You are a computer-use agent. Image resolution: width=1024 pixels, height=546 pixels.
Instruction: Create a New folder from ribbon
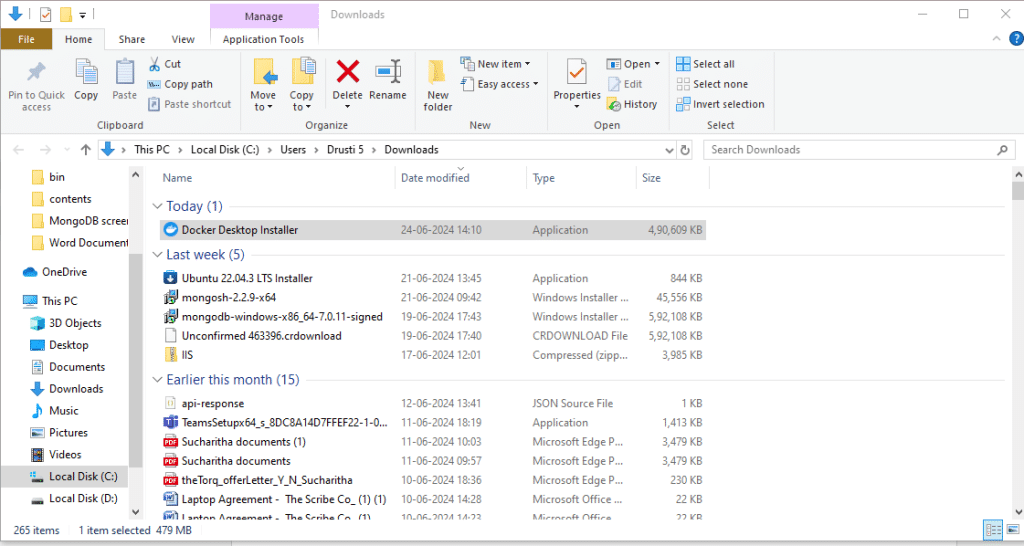(x=438, y=84)
